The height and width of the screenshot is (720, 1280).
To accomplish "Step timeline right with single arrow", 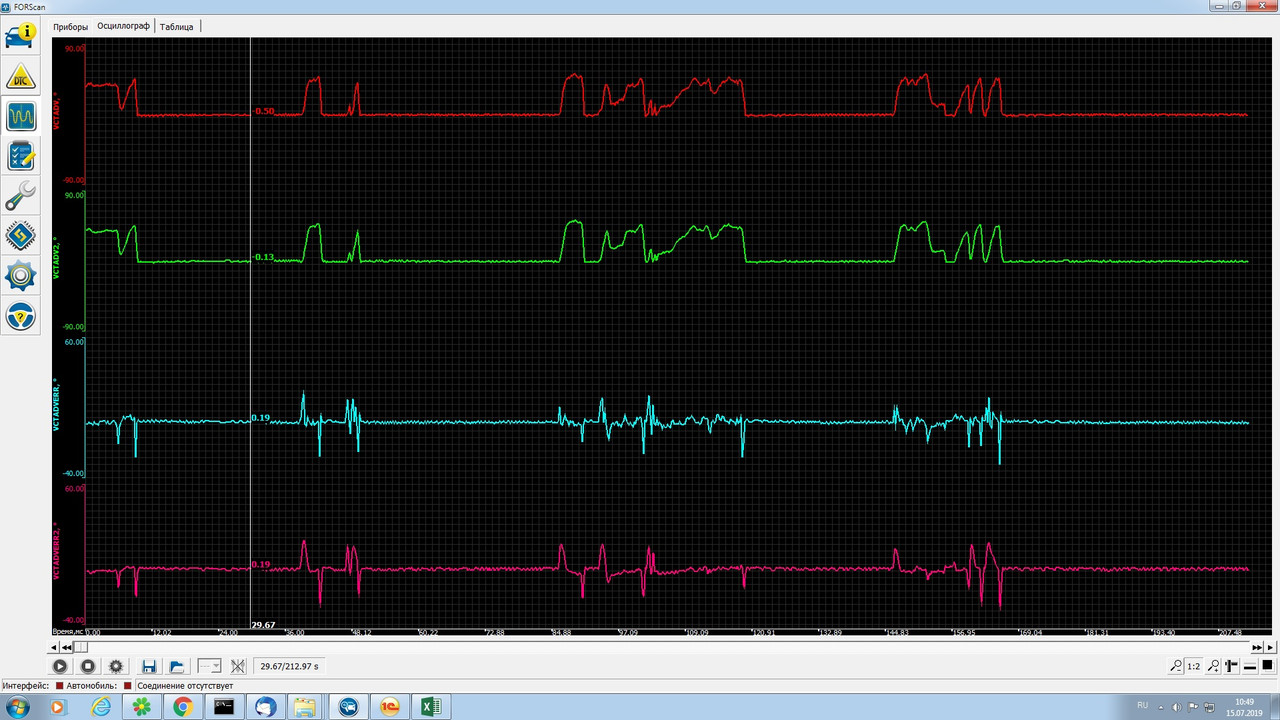I will click(1270, 648).
